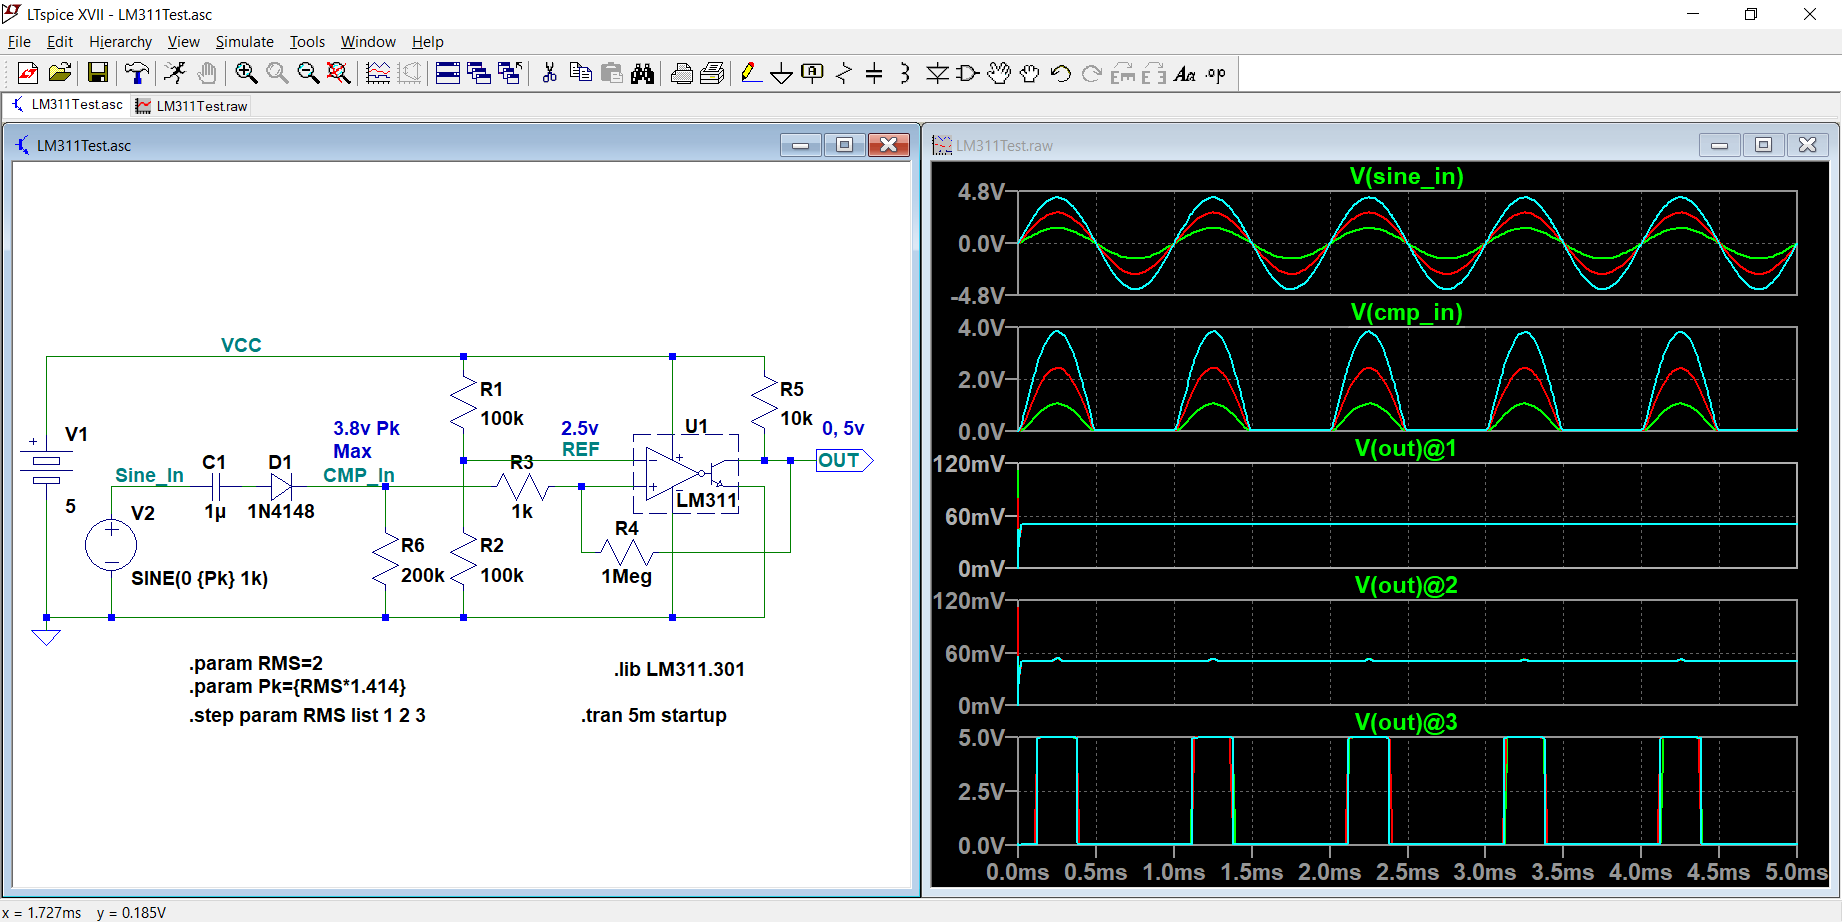Maximize the LM311Test.raw plot window

click(1763, 145)
